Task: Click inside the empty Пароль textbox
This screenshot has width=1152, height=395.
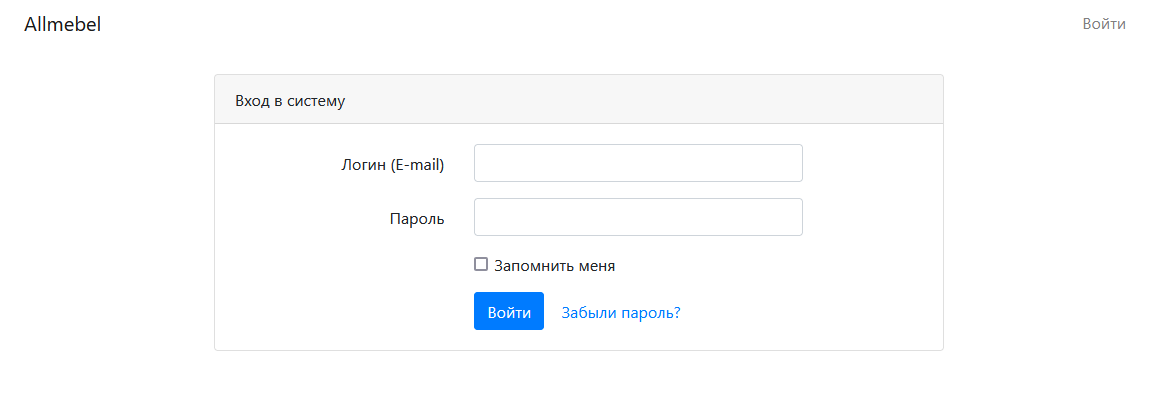Action: pyautogui.click(x=638, y=217)
